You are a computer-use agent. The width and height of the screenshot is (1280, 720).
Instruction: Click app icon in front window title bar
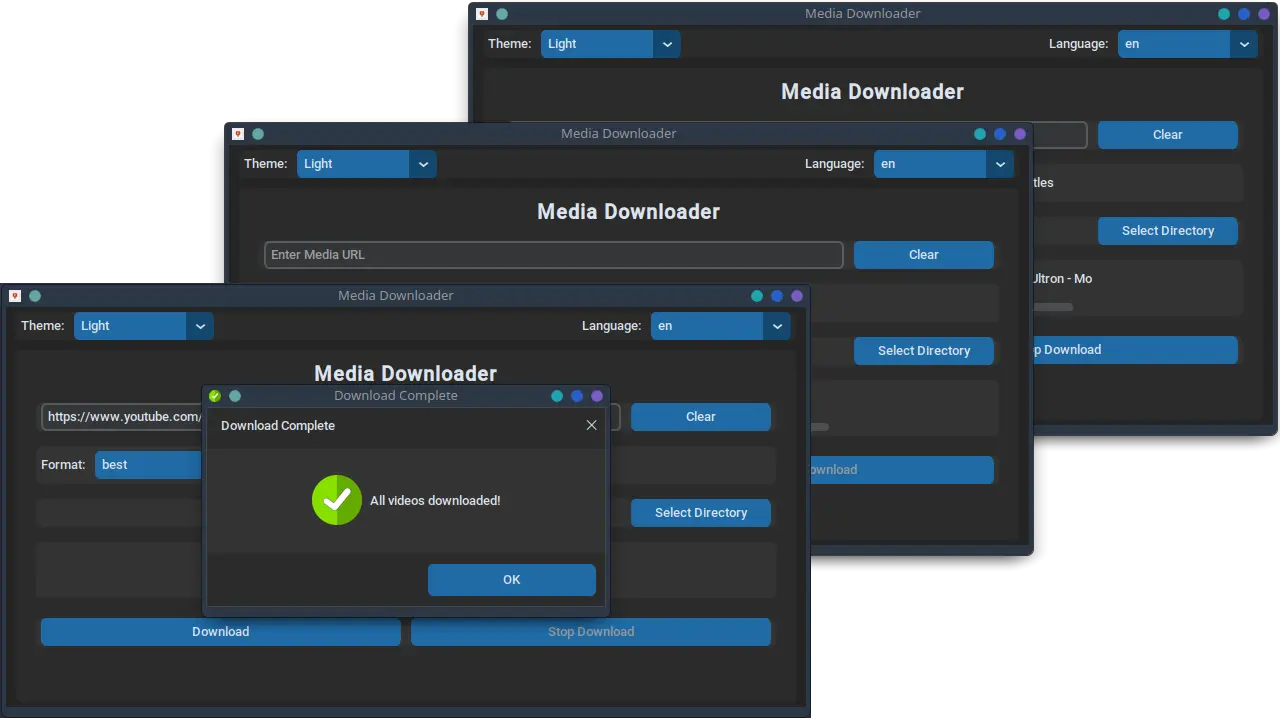[15, 296]
